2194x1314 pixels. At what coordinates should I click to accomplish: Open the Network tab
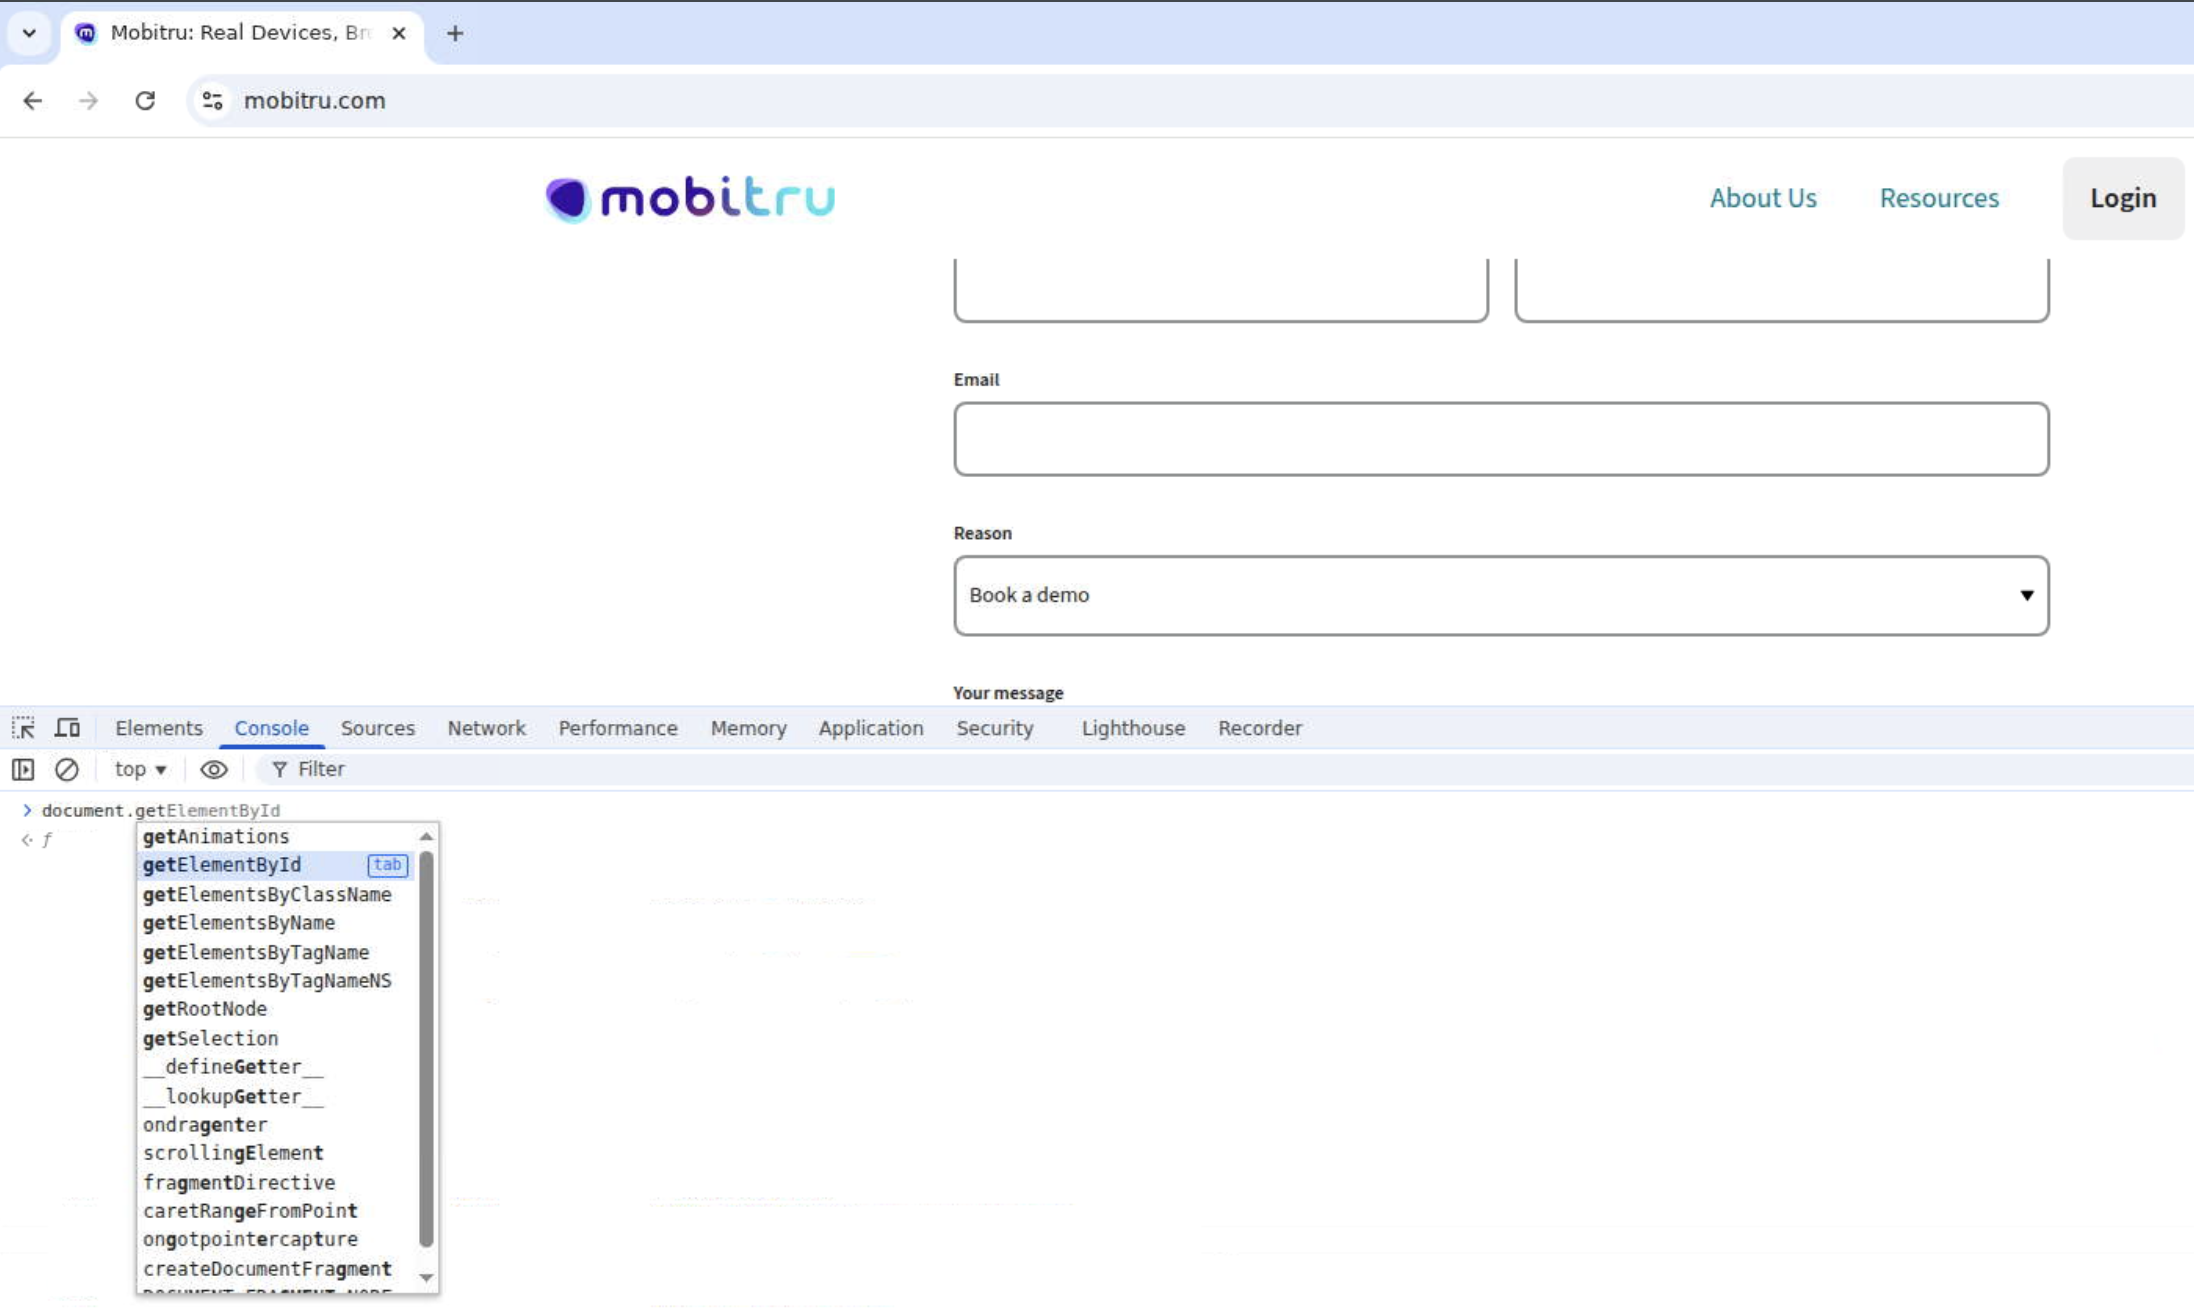point(486,728)
